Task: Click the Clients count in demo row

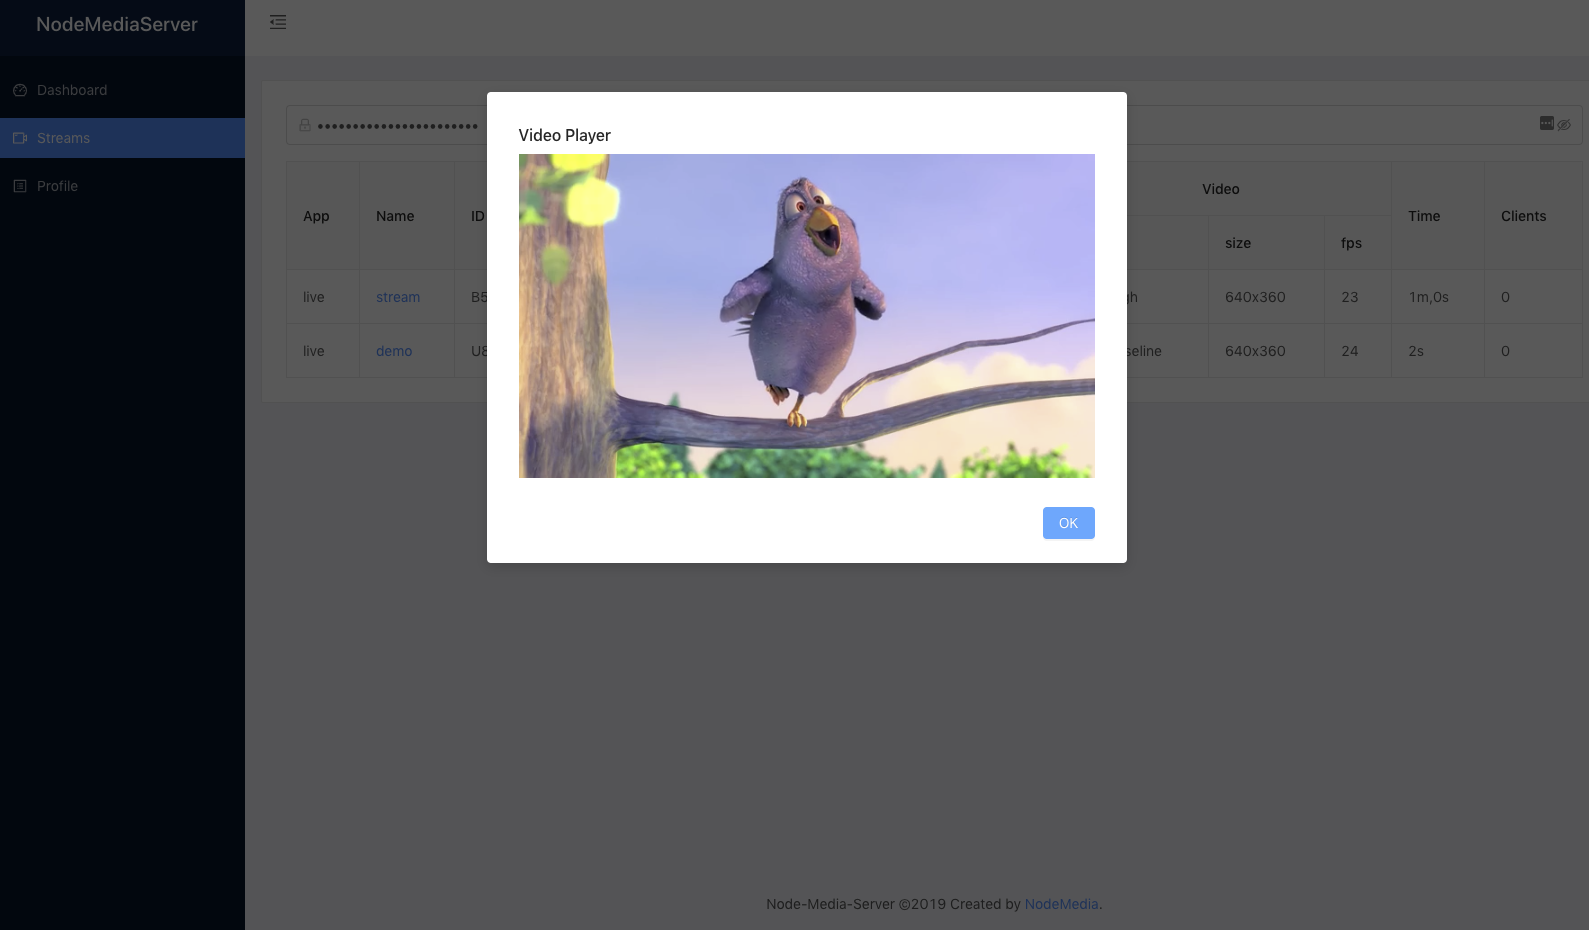Action: click(1505, 351)
